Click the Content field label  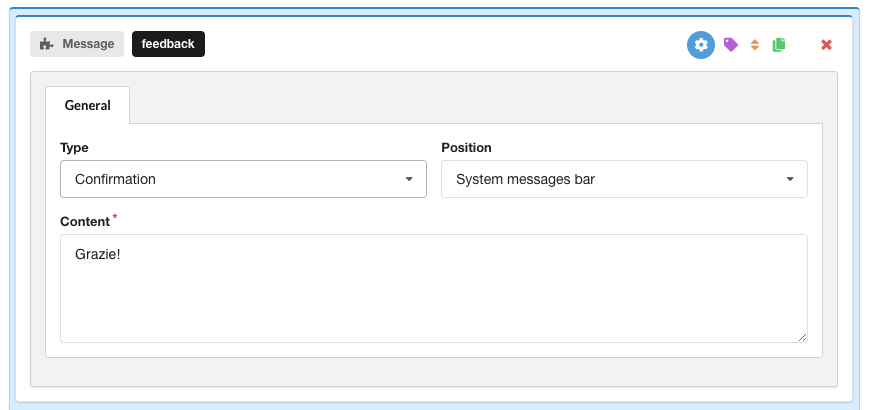(84, 221)
